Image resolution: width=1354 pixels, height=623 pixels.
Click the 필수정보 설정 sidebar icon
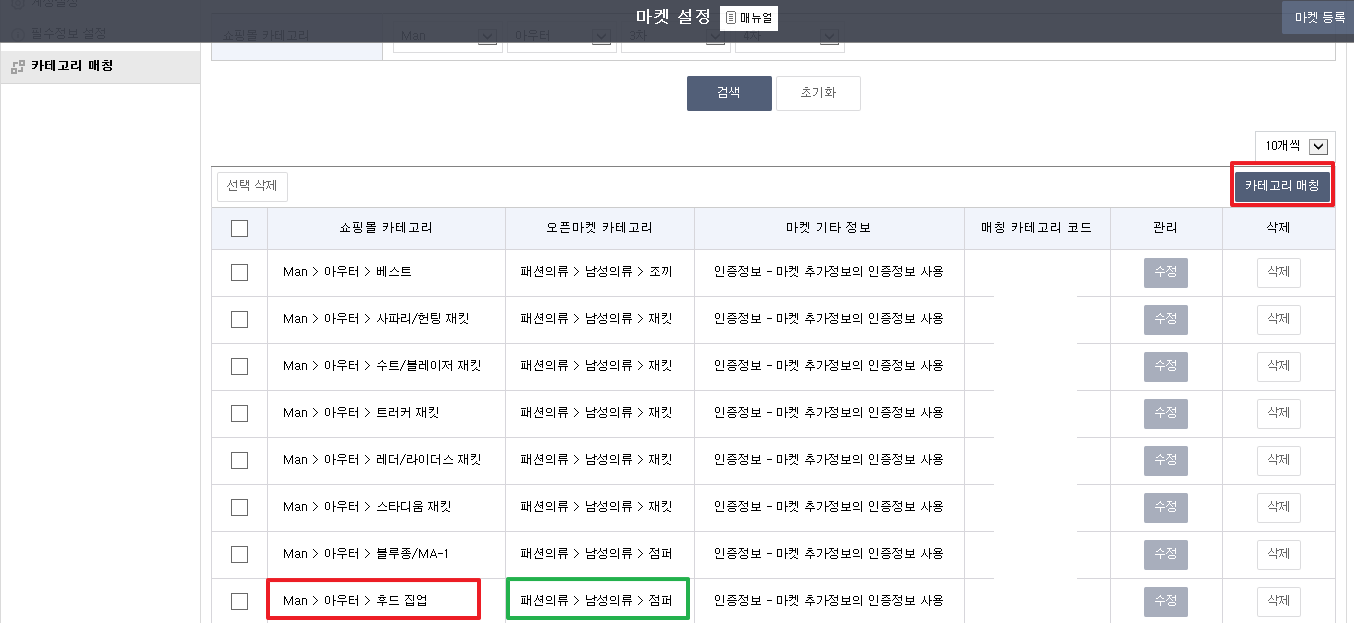17,34
